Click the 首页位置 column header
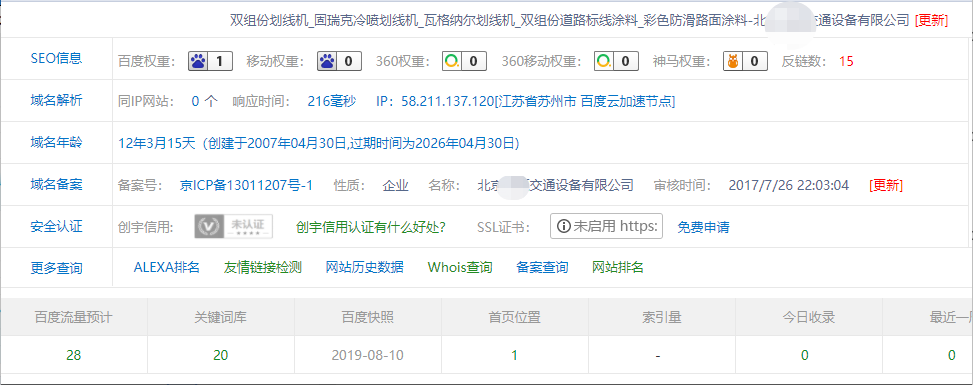Image resolution: width=973 pixels, height=385 pixels. tap(514, 318)
